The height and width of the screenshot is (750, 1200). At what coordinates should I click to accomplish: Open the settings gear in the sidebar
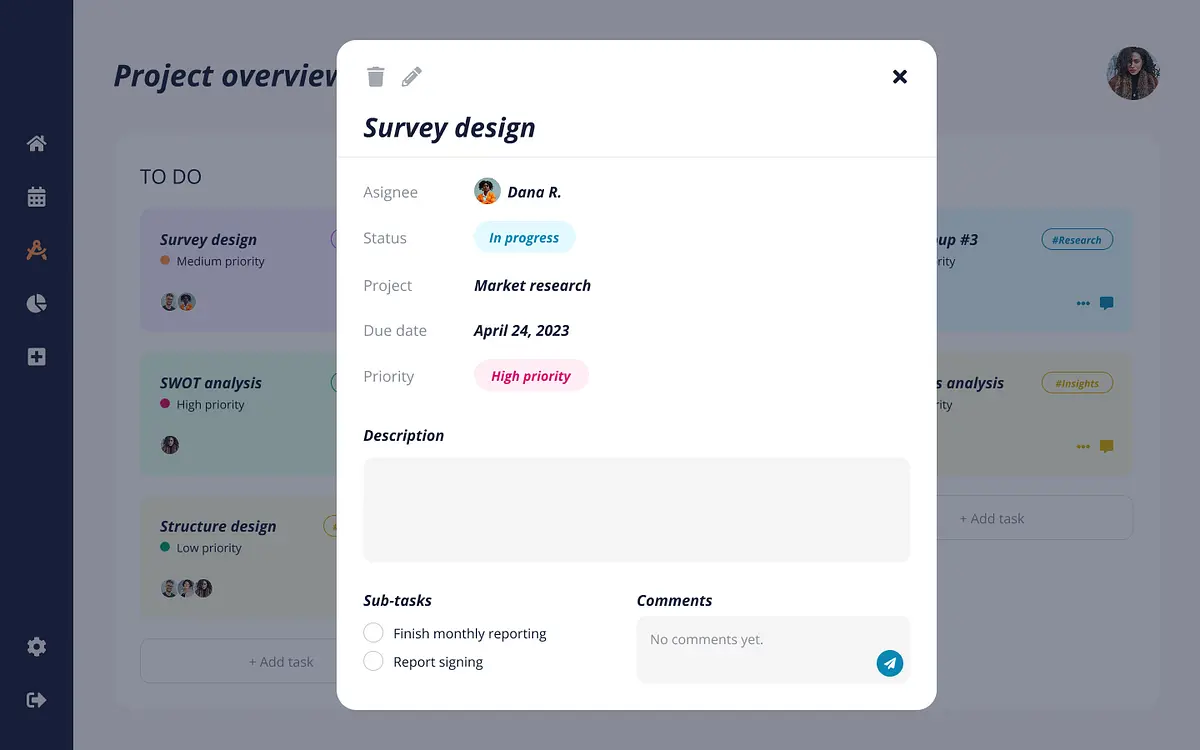(37, 647)
